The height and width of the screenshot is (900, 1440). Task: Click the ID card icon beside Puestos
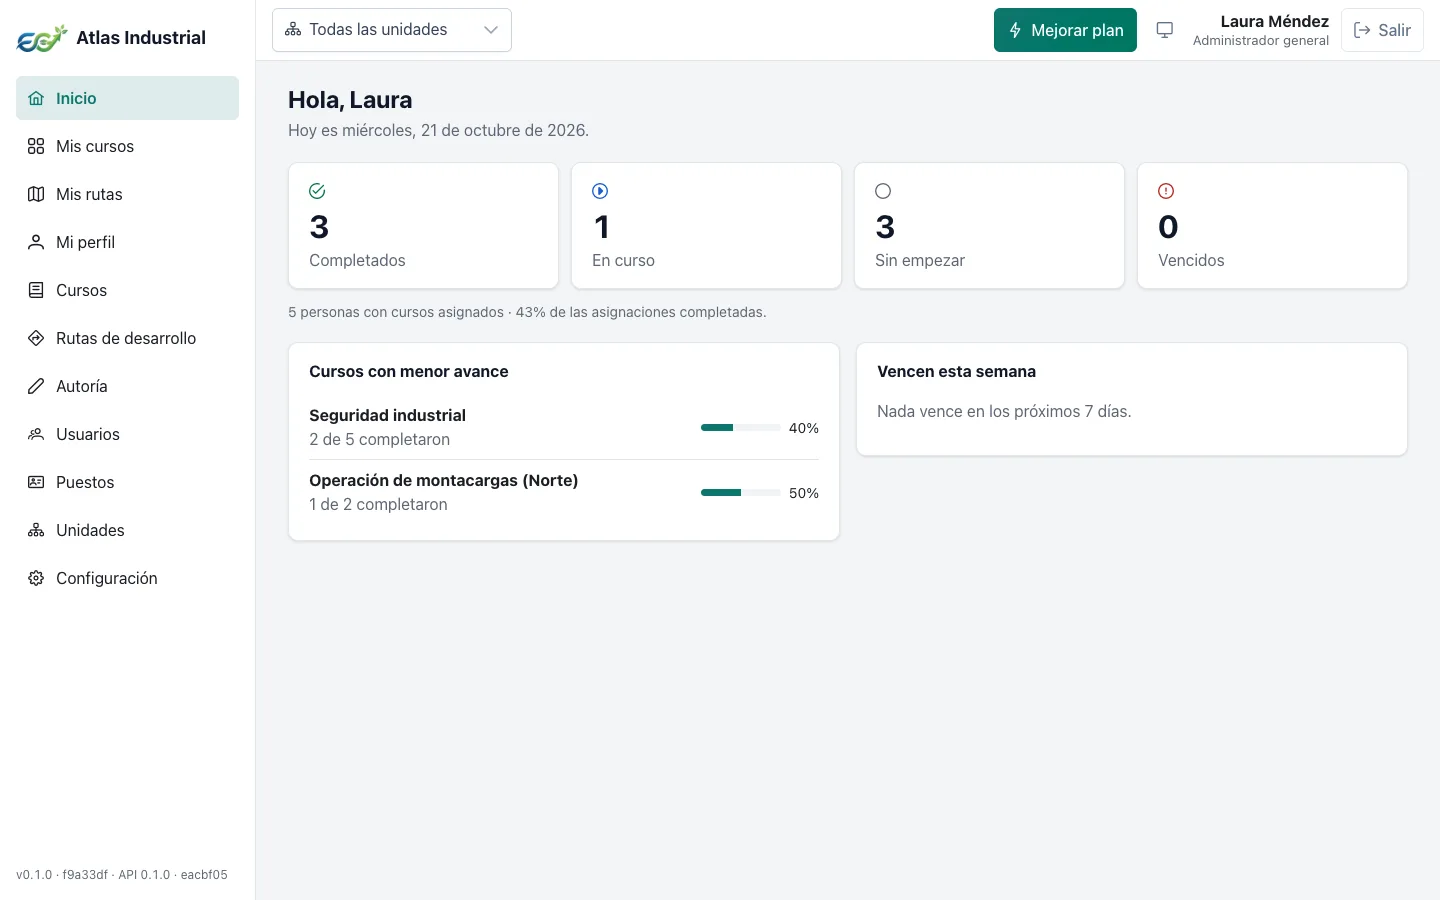(36, 482)
